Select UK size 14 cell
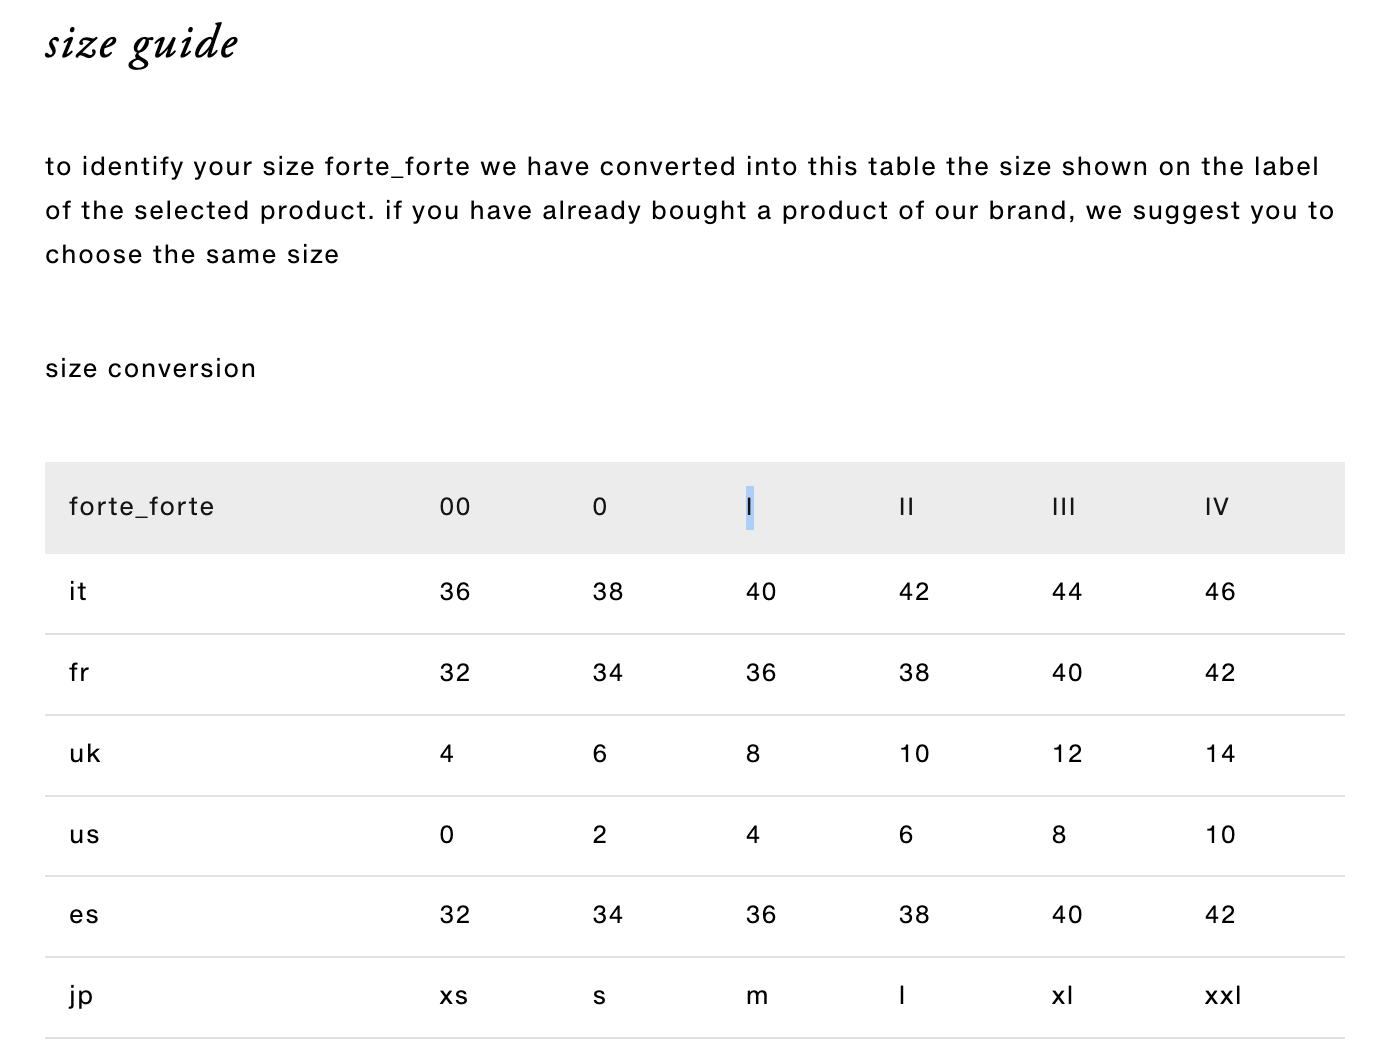The height and width of the screenshot is (1058, 1386). [x=1221, y=754]
